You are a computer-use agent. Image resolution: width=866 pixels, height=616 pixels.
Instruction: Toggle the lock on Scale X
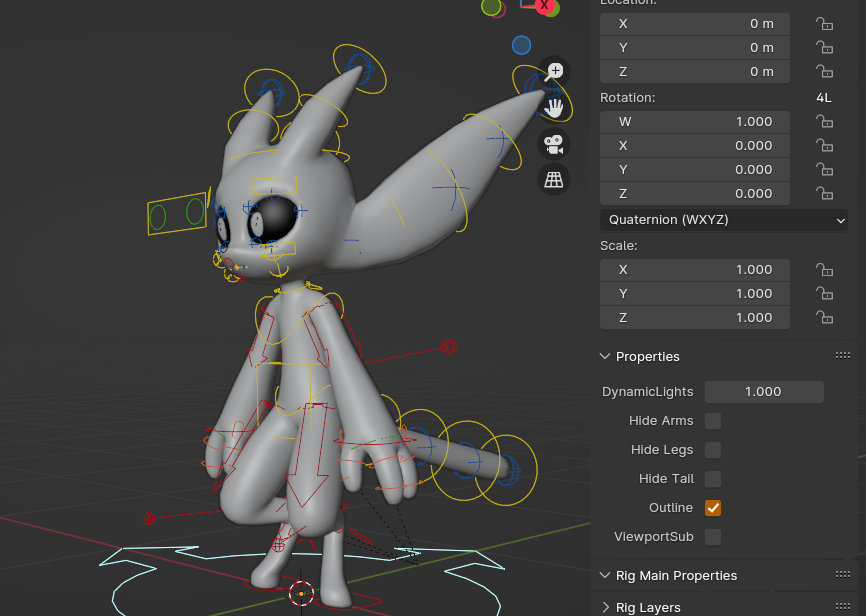(x=824, y=270)
